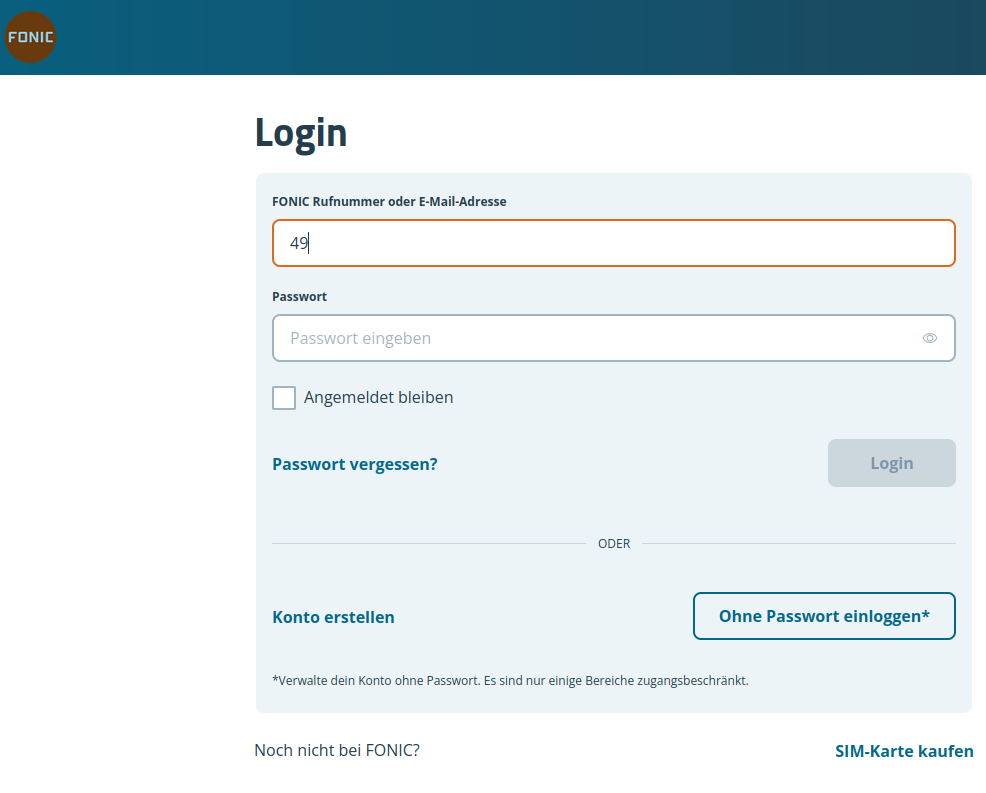Enable the Angemeldet bleiben checkbox
Screen dimensions: 986x793
(x=284, y=398)
